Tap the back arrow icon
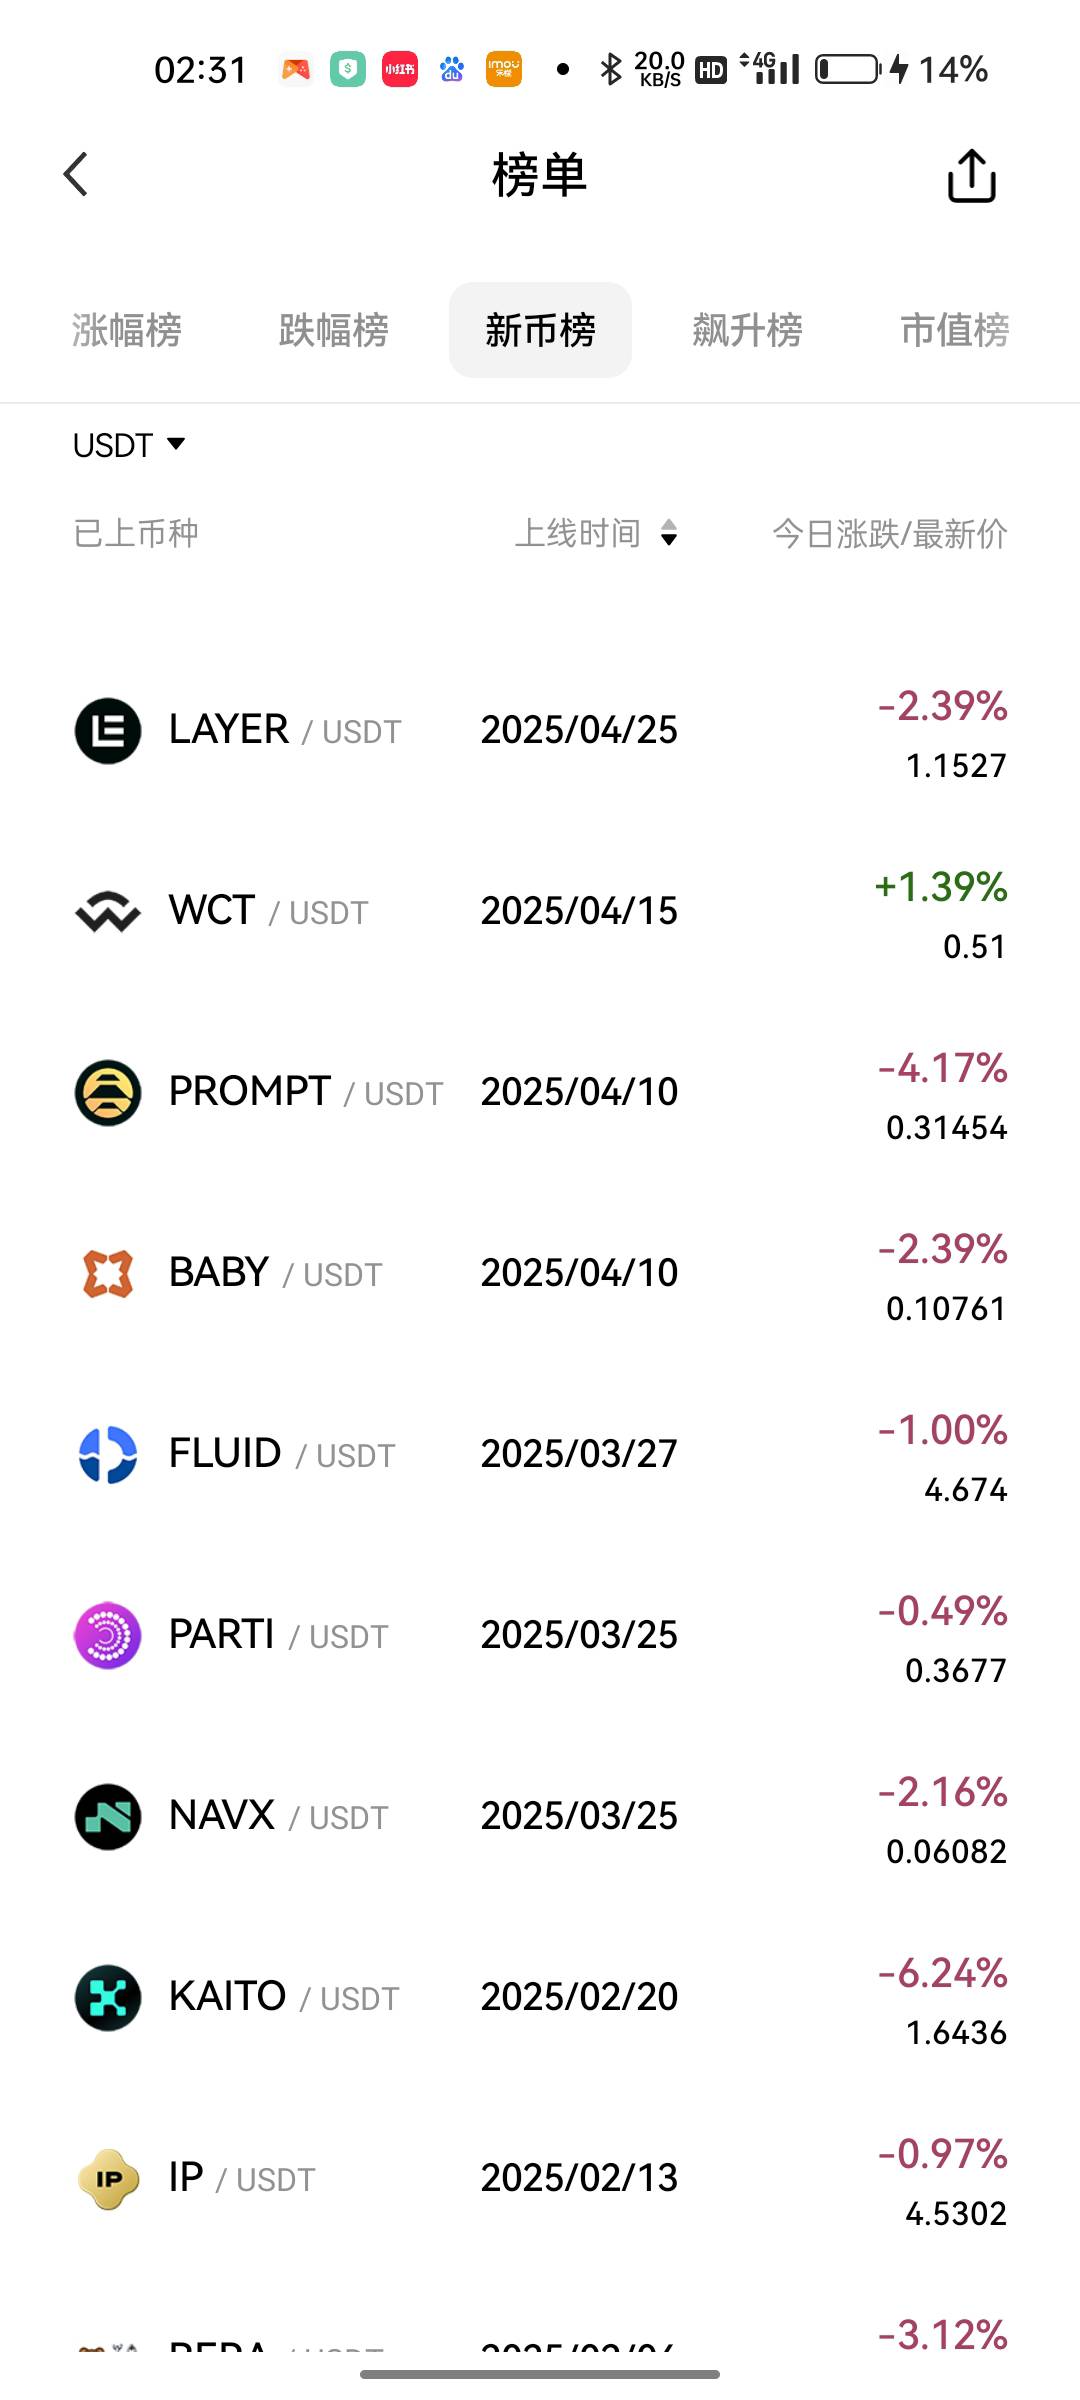Viewport: 1080px width, 2400px height. pyautogui.click(x=76, y=175)
